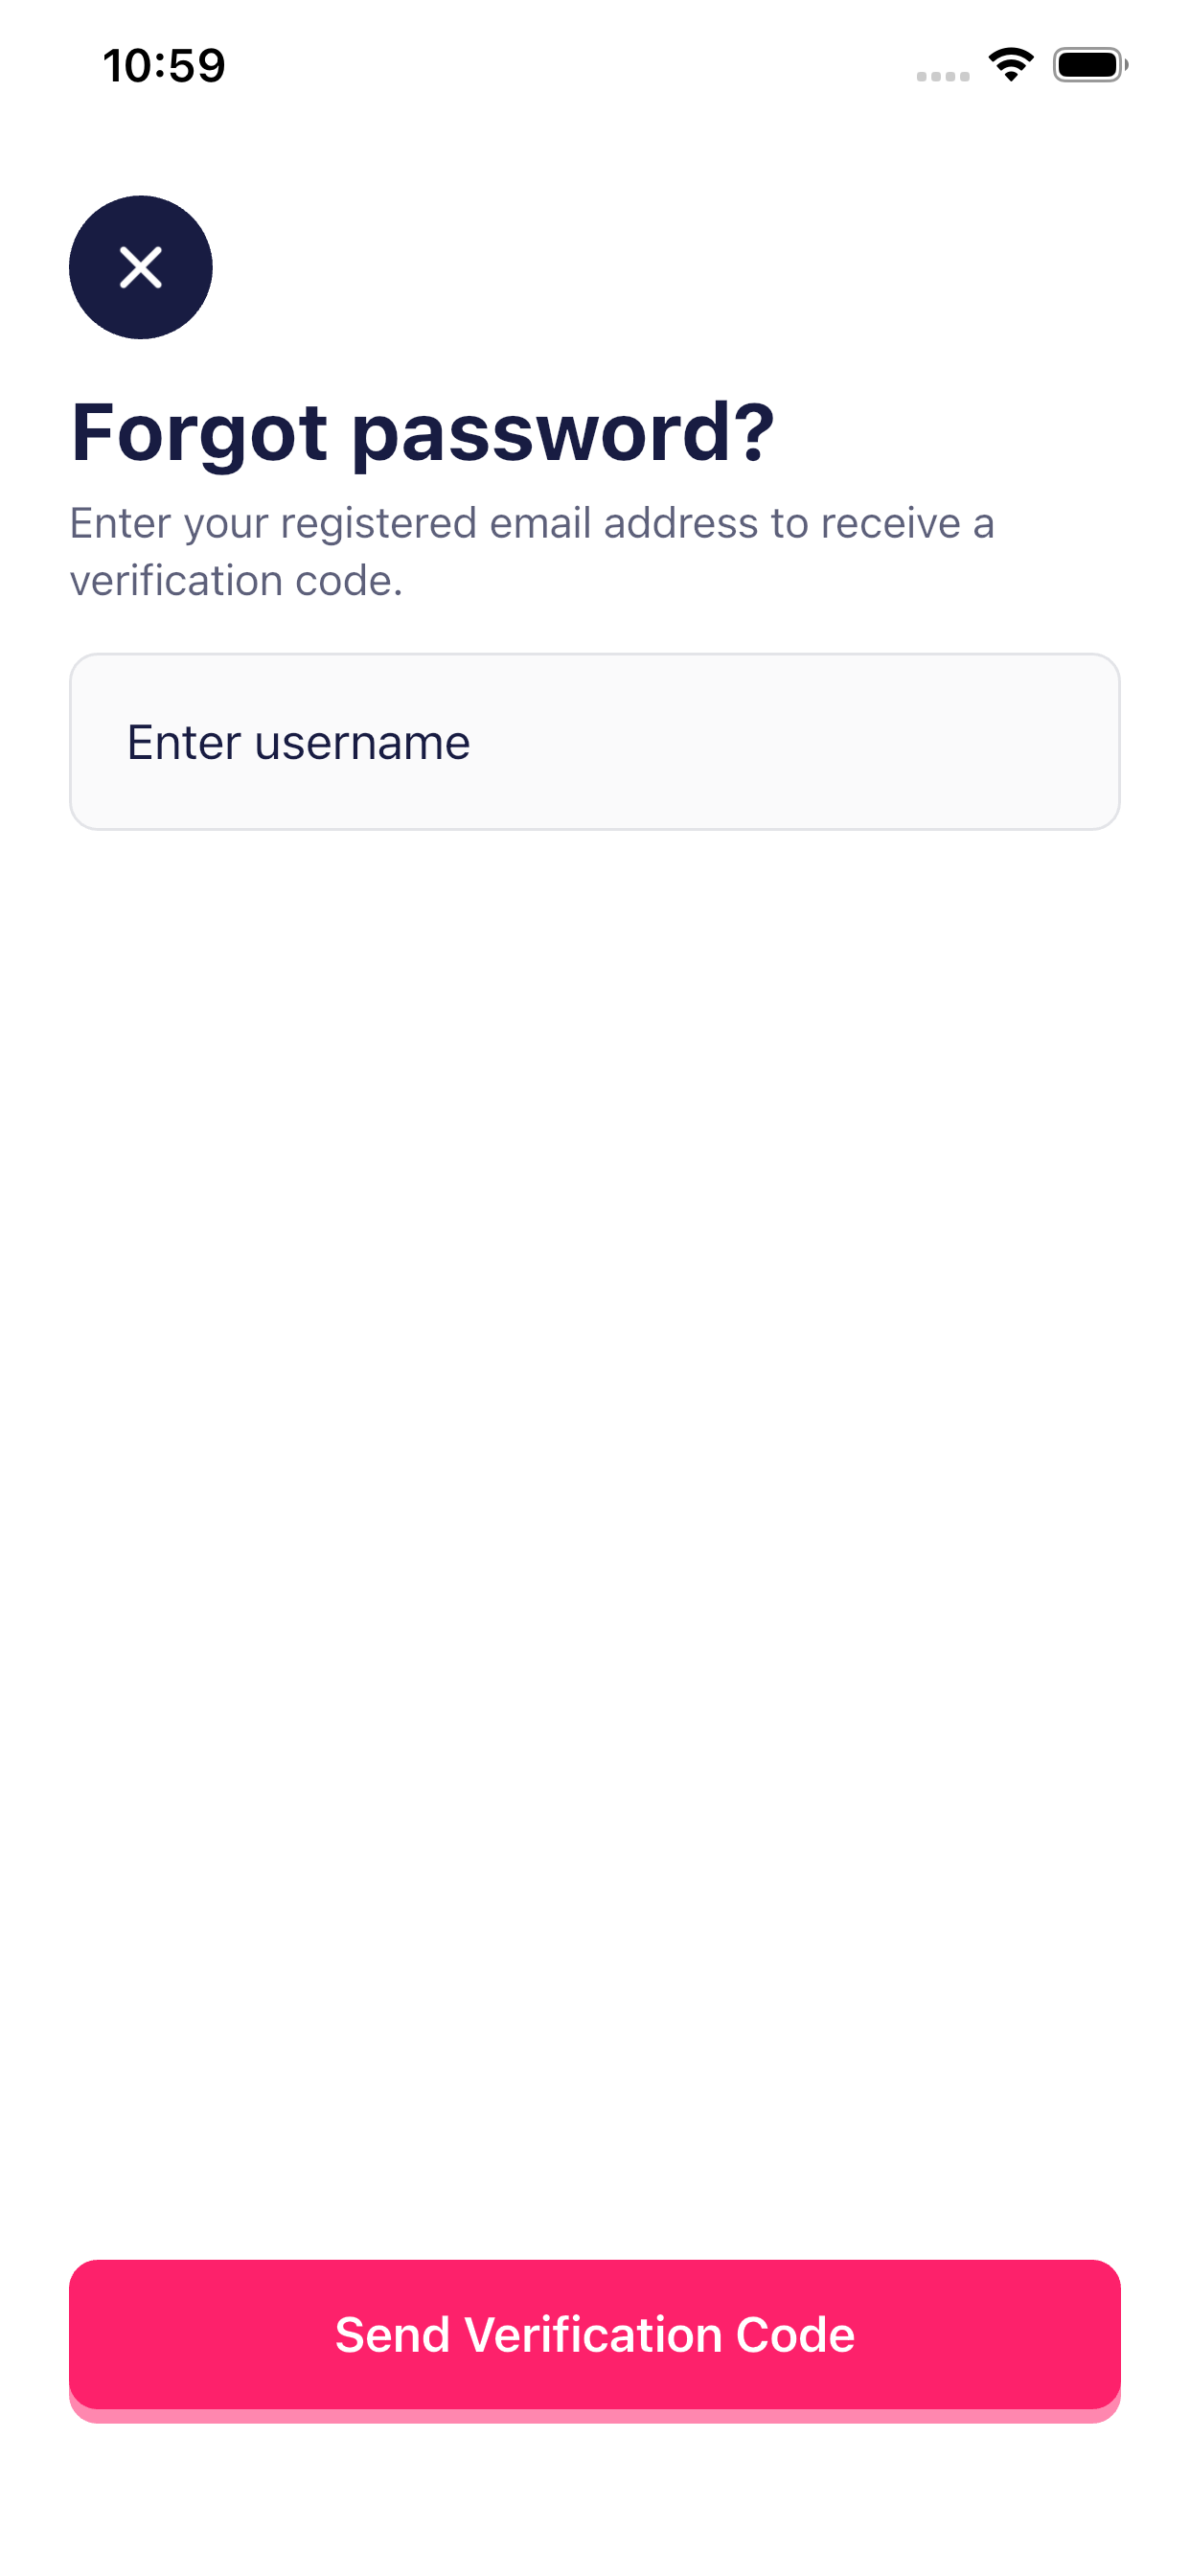Viewport: 1190px width, 2576px height.
Task: Tap the X close icon
Action: coord(141,267)
